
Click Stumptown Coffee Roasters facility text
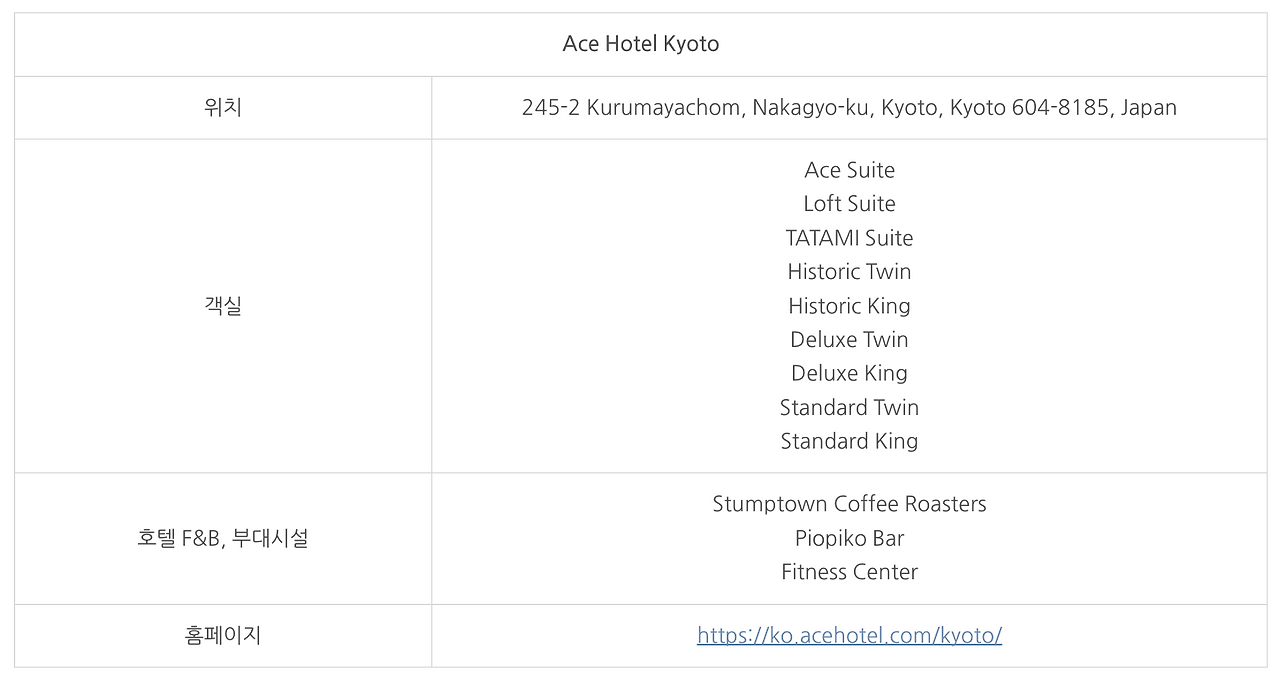pos(849,504)
